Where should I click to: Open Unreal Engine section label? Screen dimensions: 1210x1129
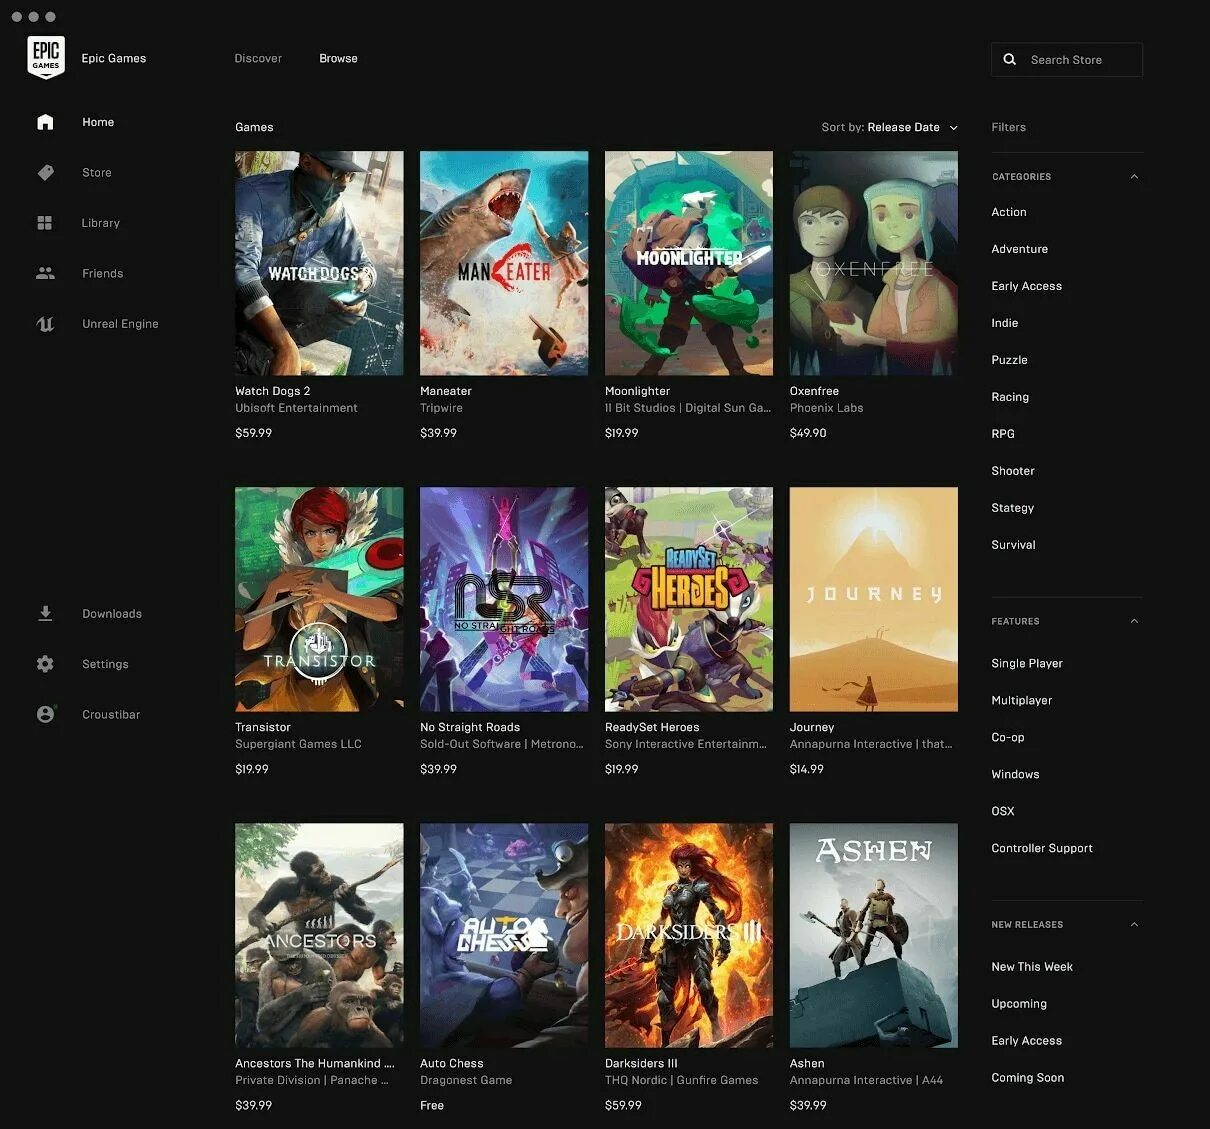[120, 324]
